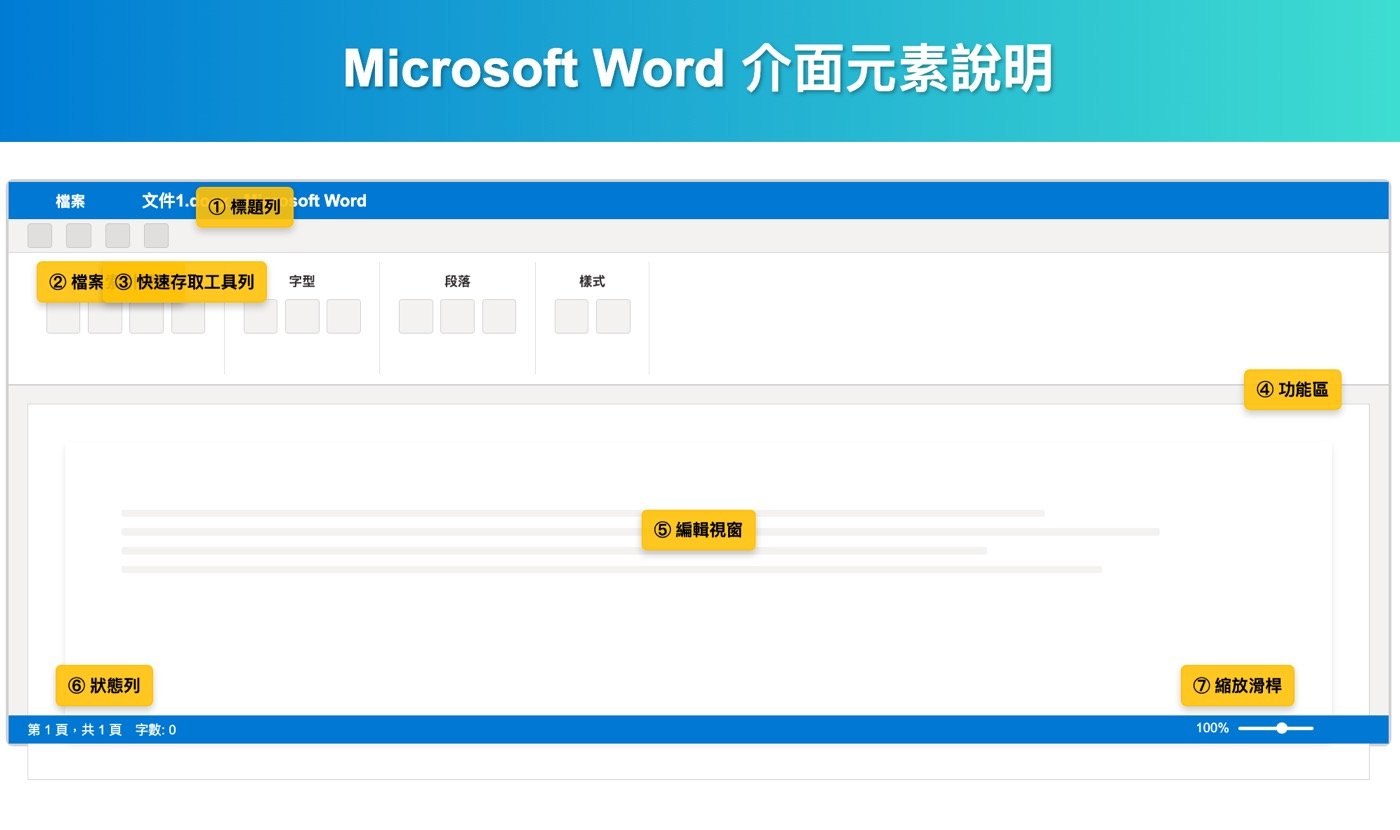Click the fourth Quick Access toolbar button
The height and width of the screenshot is (830, 1400).
point(156,236)
